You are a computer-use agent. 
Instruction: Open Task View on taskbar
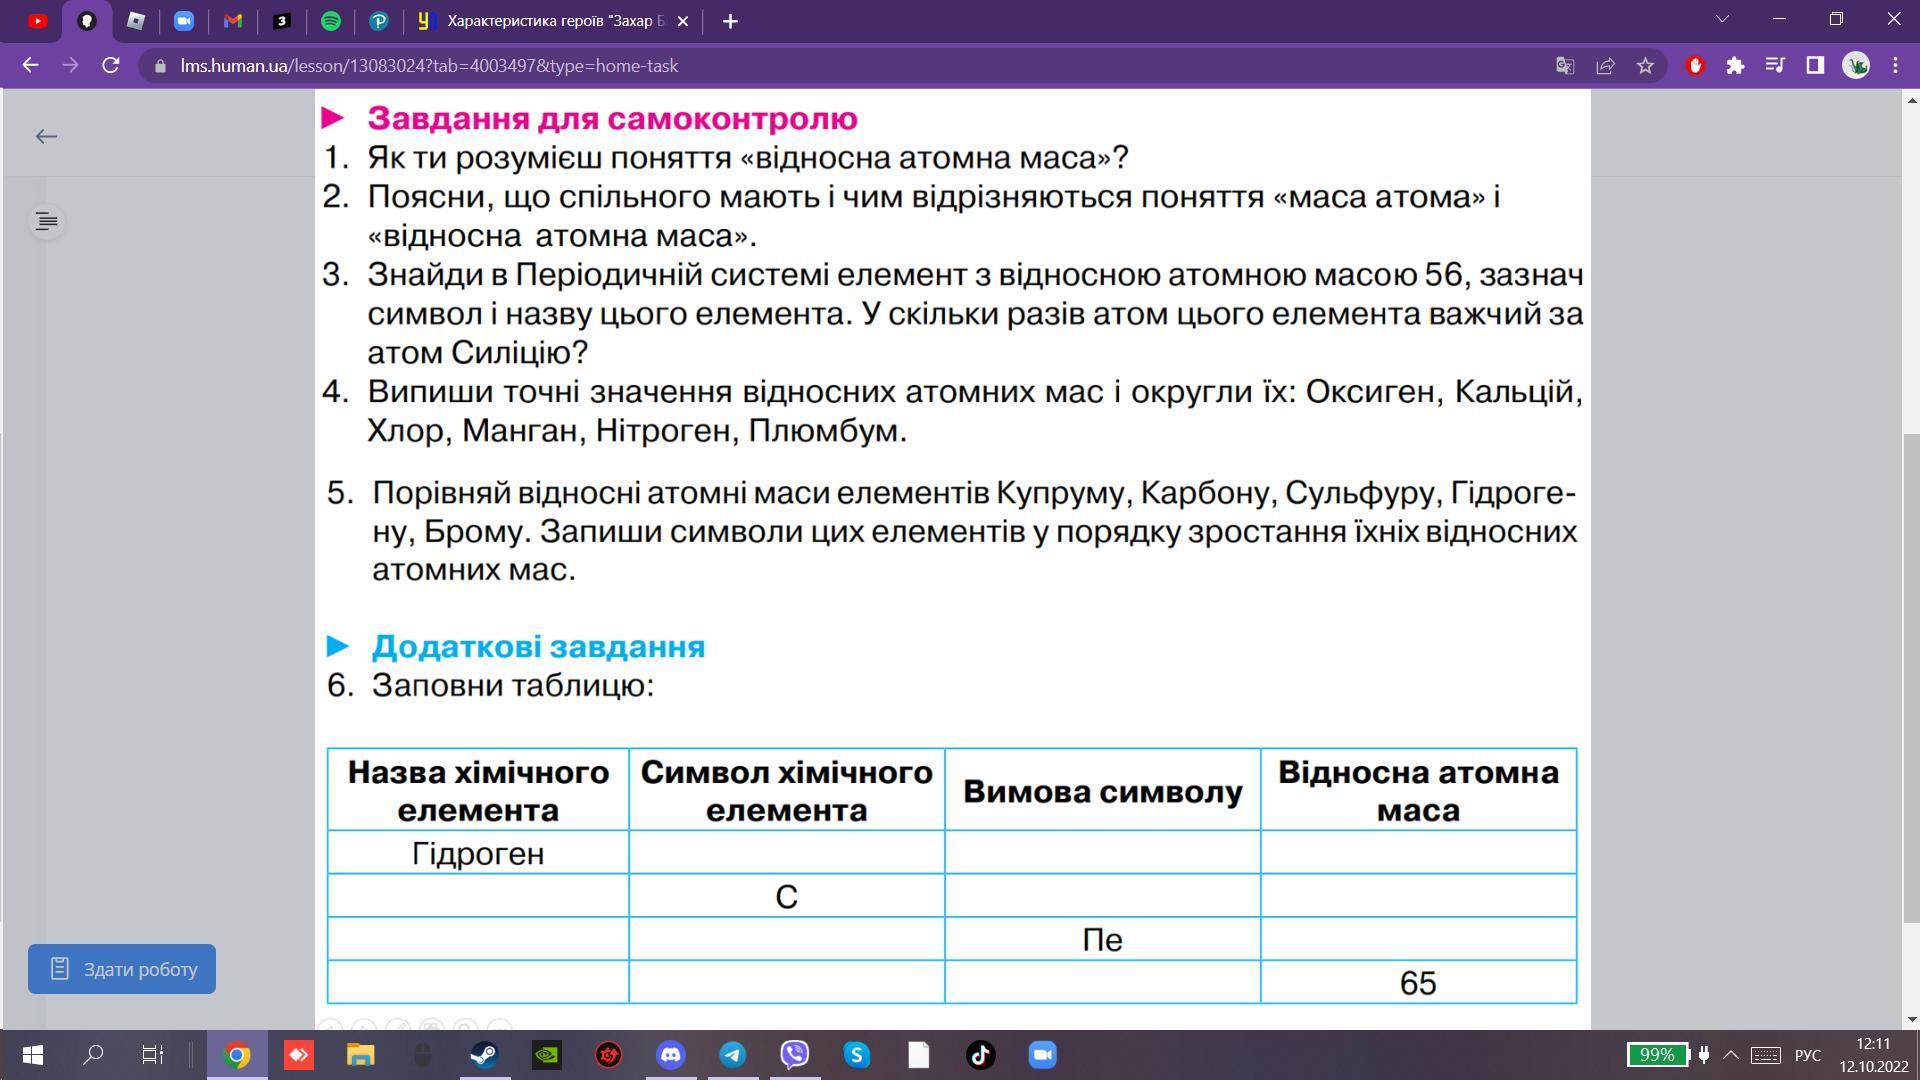pyautogui.click(x=152, y=1055)
